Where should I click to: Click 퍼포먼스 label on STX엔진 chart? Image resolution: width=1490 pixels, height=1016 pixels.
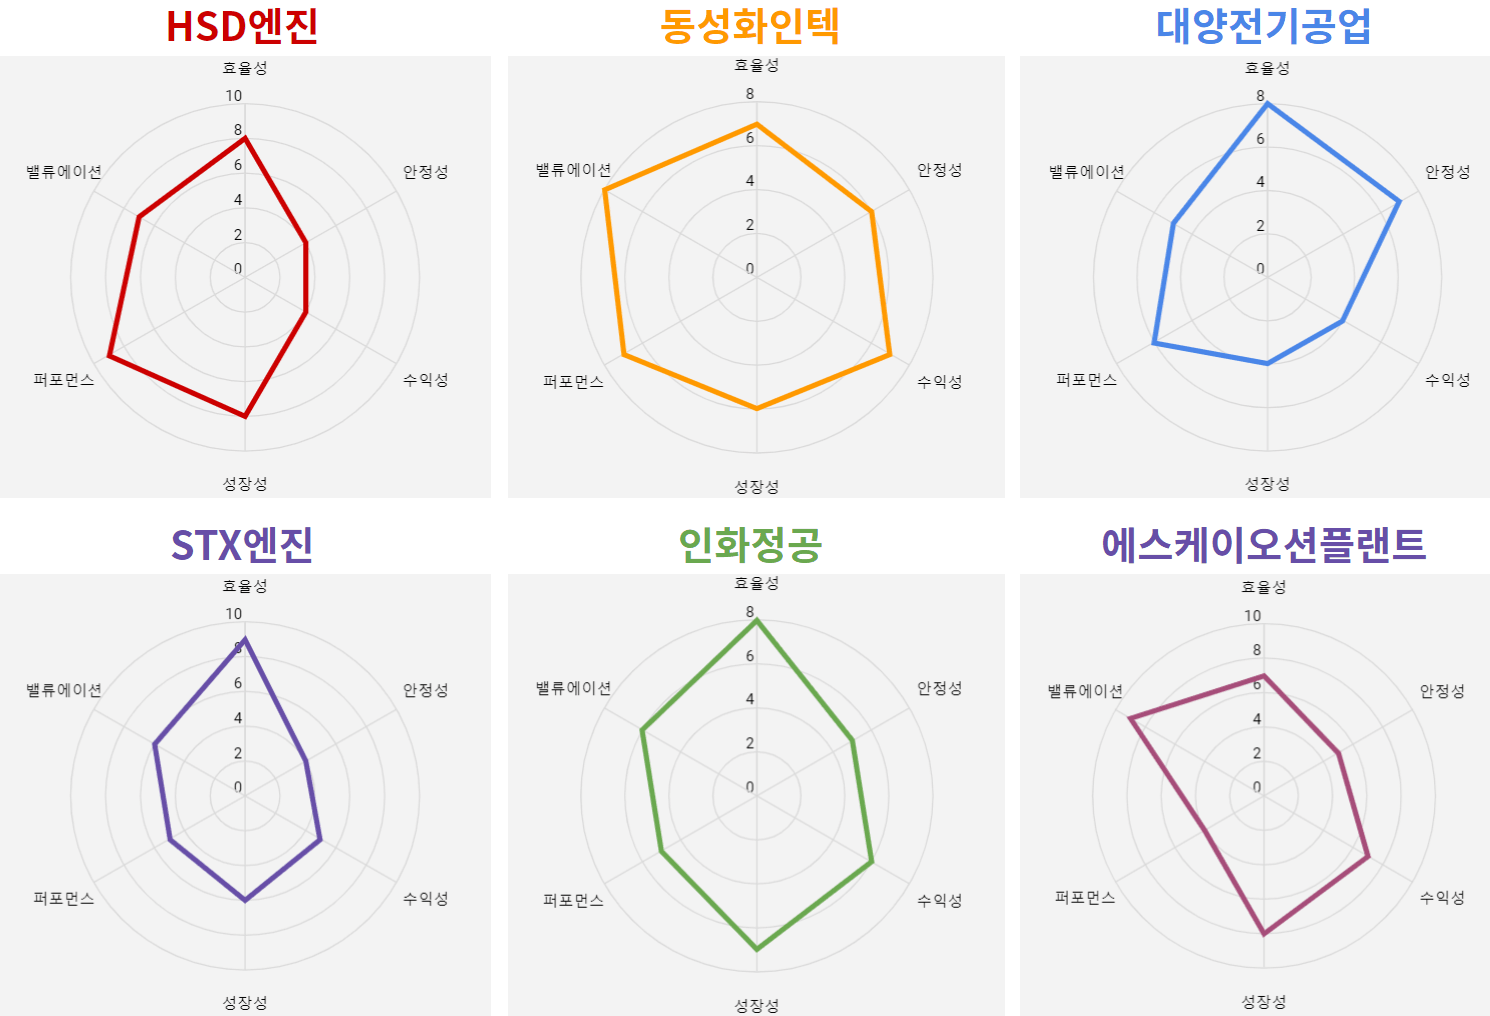pyautogui.click(x=64, y=898)
